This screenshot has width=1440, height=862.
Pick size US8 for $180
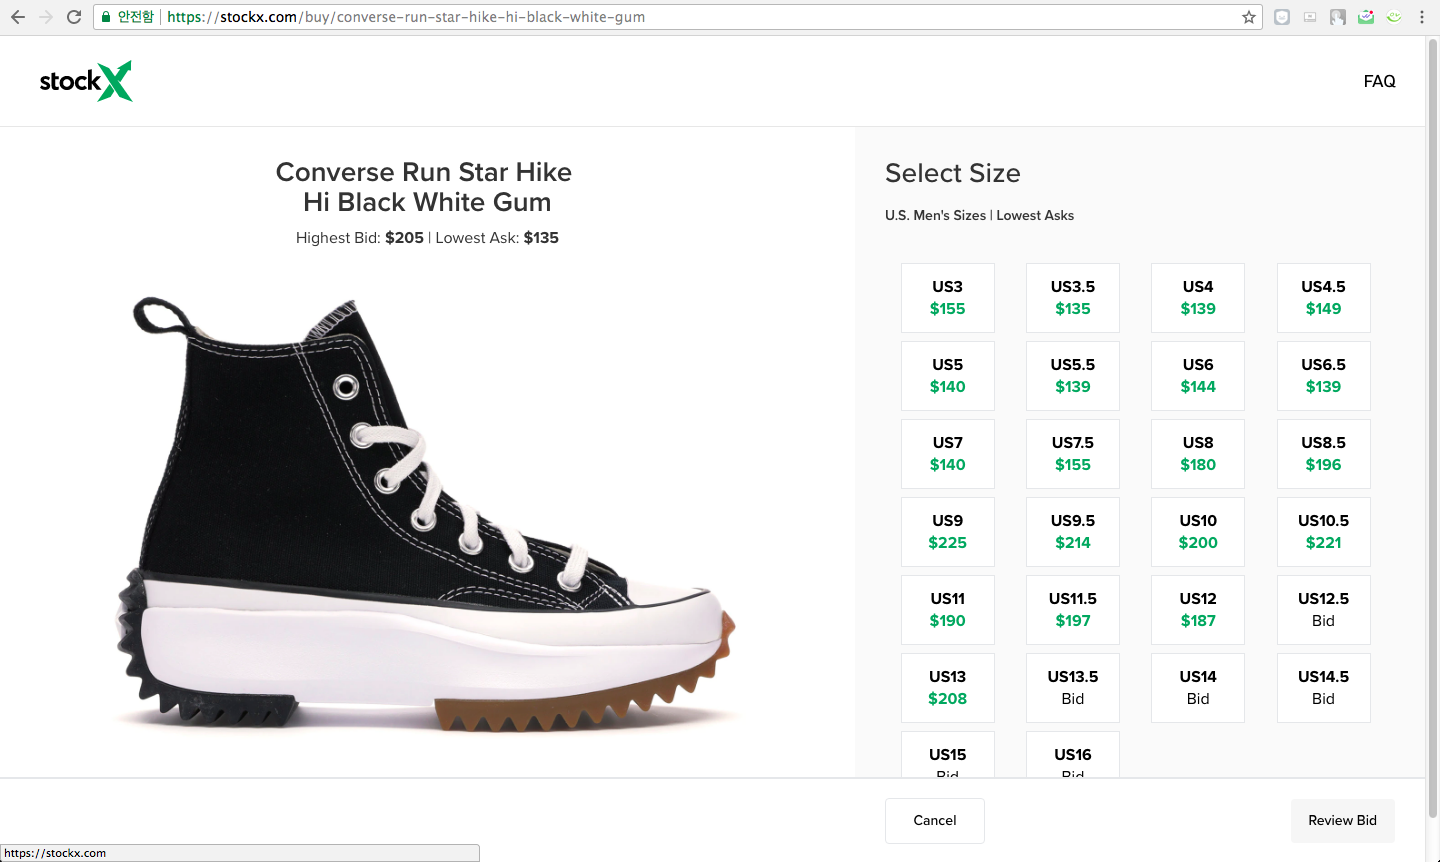pyautogui.click(x=1198, y=454)
